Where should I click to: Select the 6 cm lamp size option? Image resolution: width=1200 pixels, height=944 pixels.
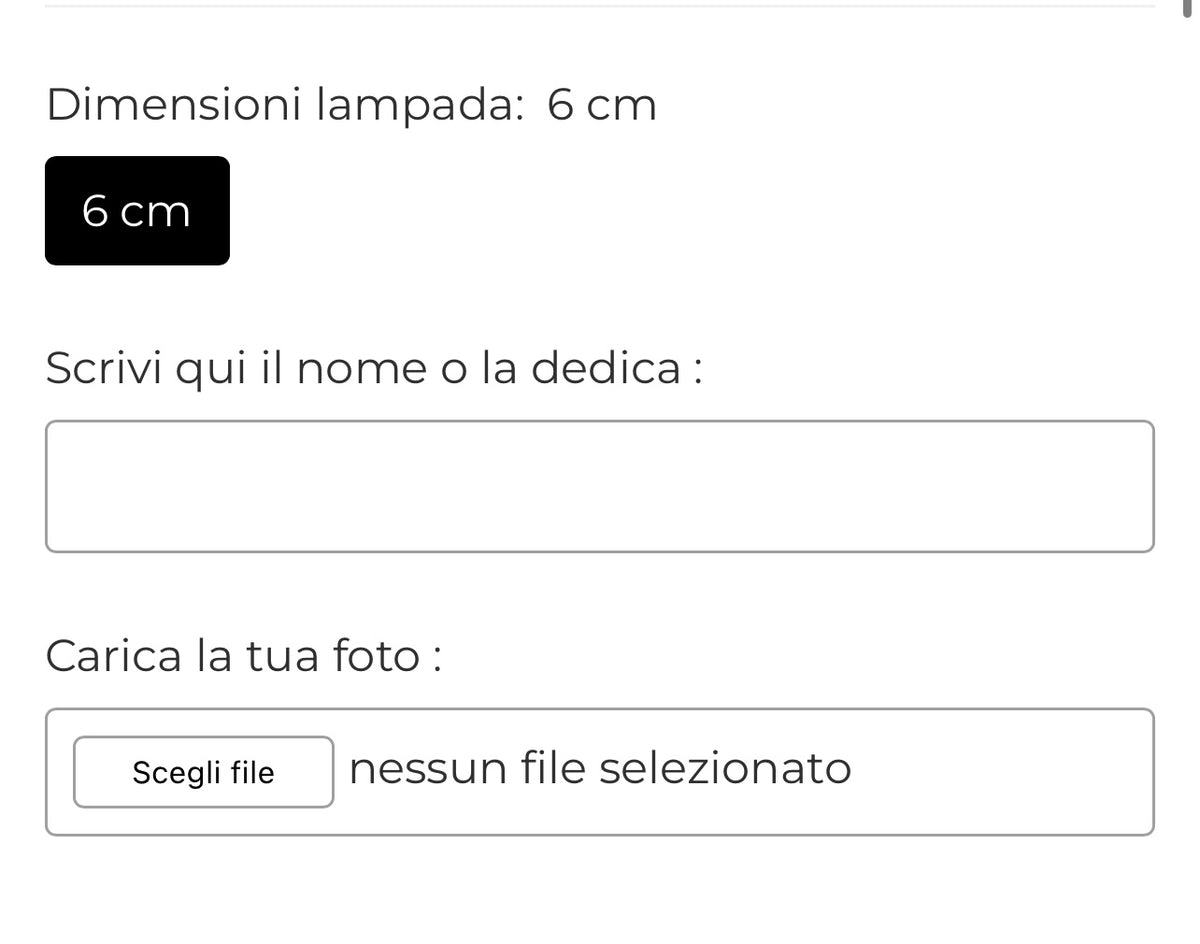click(x=137, y=211)
